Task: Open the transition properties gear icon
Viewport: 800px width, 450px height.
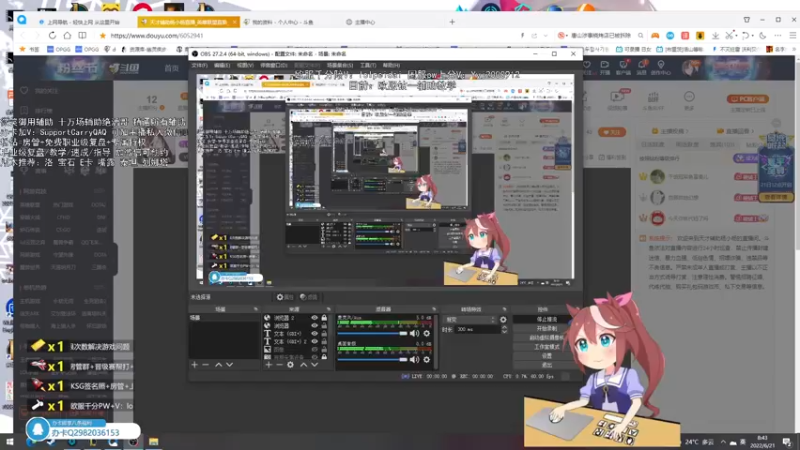Action: click(x=503, y=319)
